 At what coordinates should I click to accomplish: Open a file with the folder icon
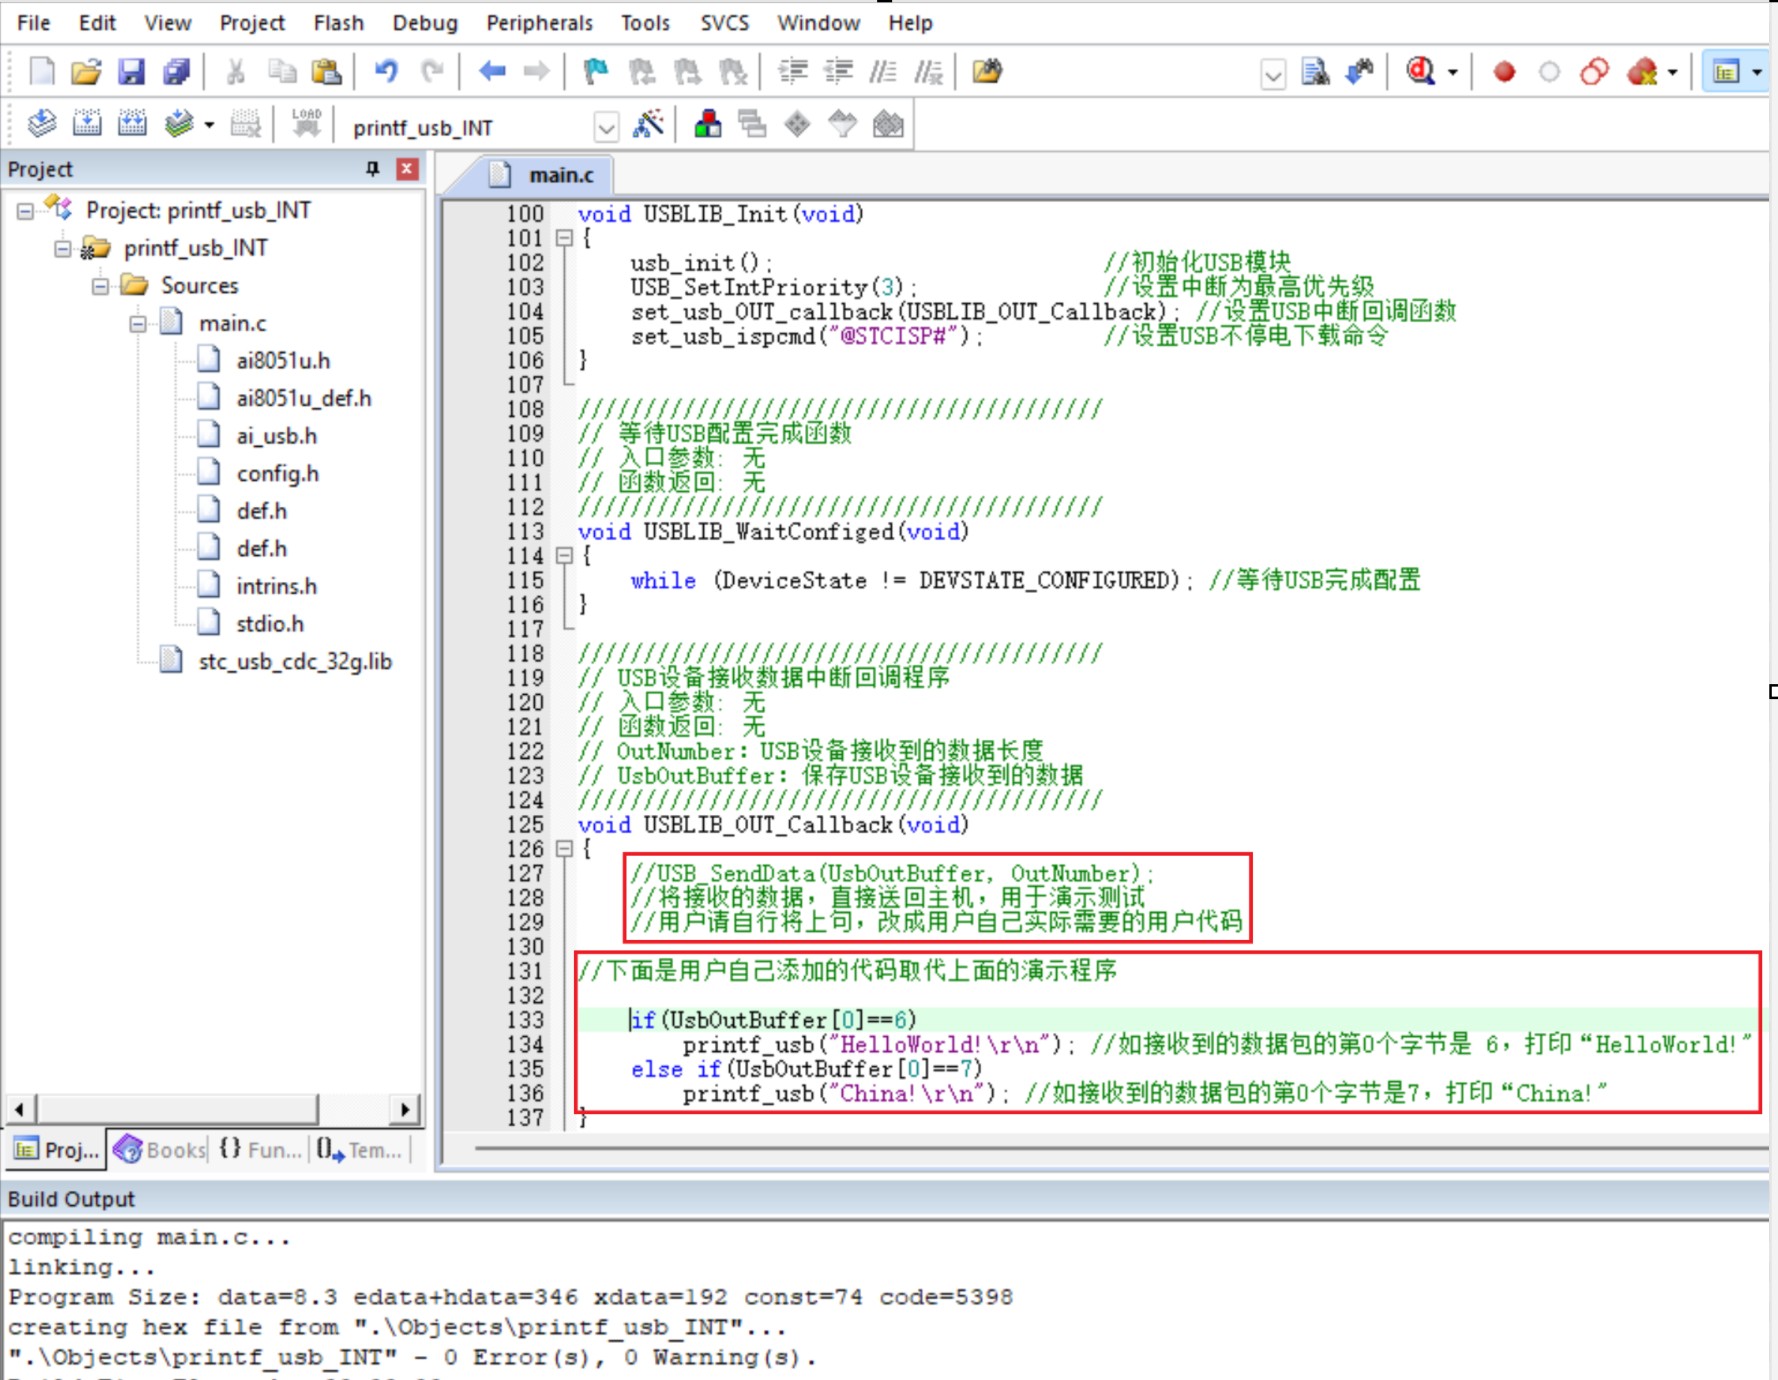pyautogui.click(x=86, y=72)
